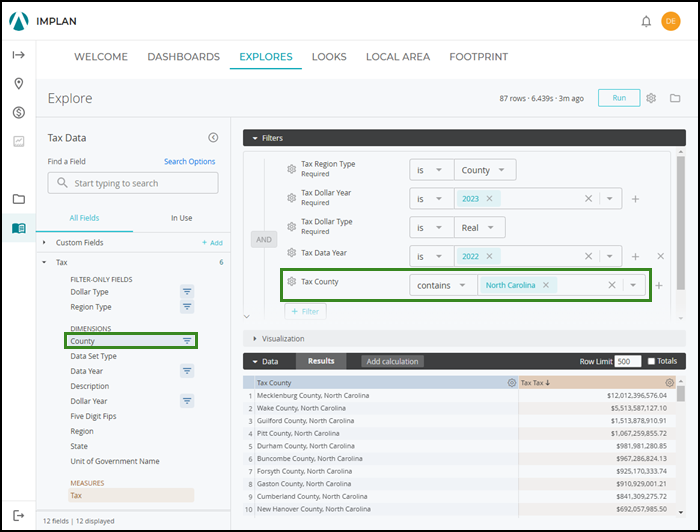700x532 pixels.
Task: Remove the 2022 tag from Data Year
Action: click(489, 256)
